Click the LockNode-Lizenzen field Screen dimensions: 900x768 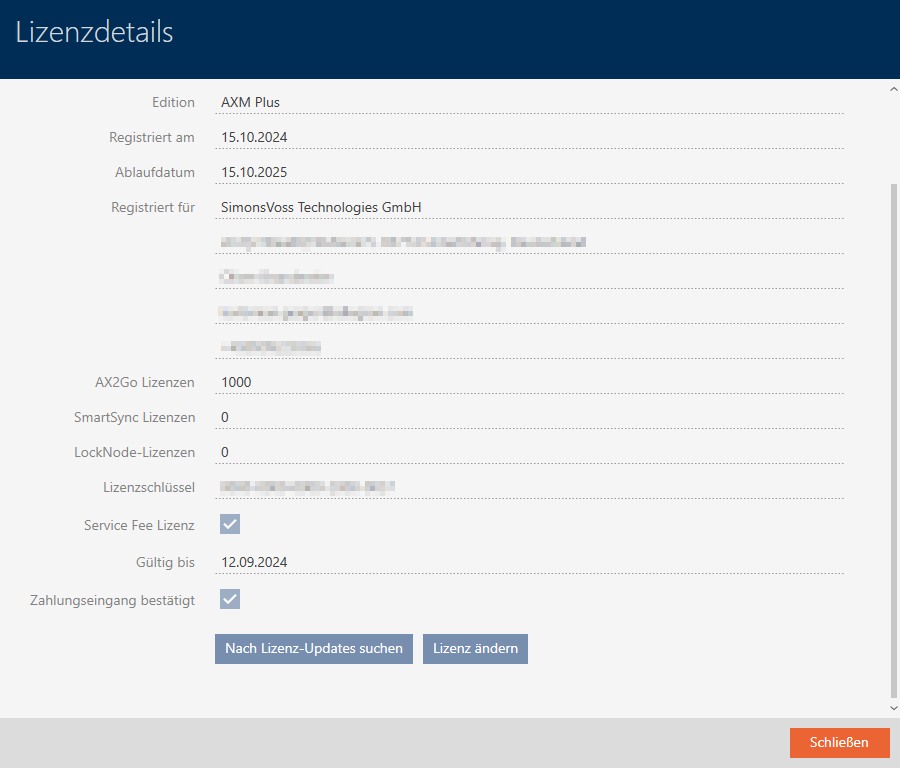click(530, 452)
